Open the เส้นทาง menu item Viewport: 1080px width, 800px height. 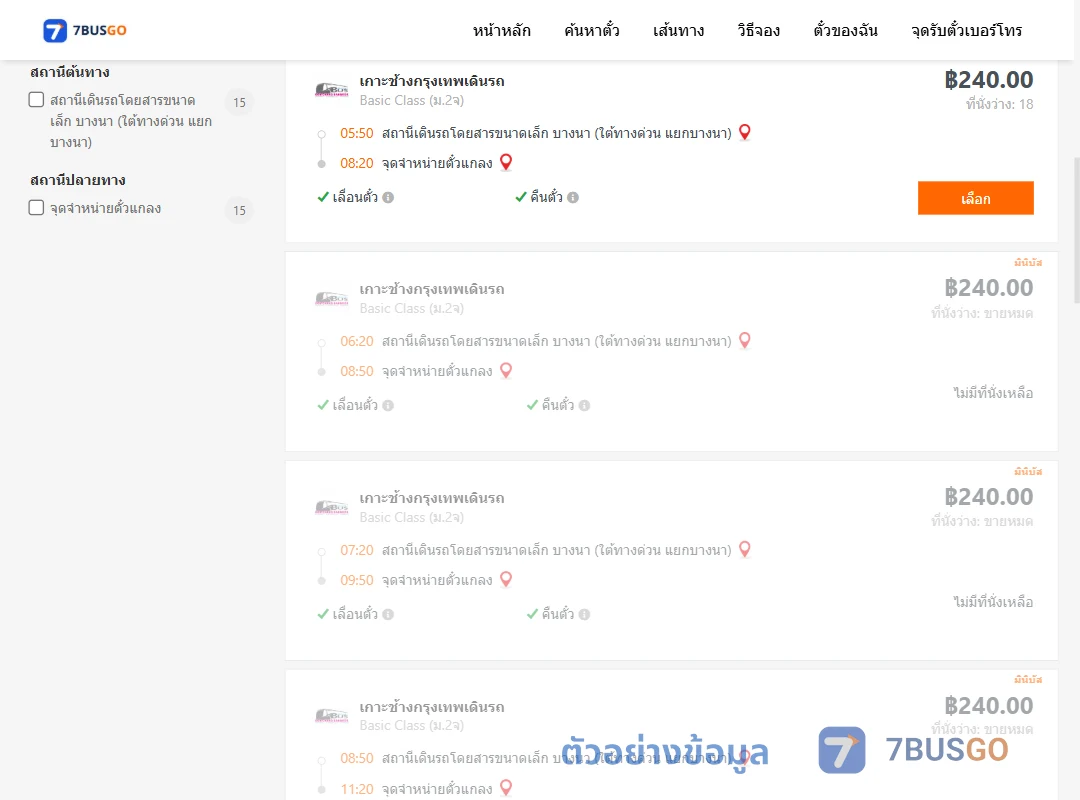(x=678, y=30)
